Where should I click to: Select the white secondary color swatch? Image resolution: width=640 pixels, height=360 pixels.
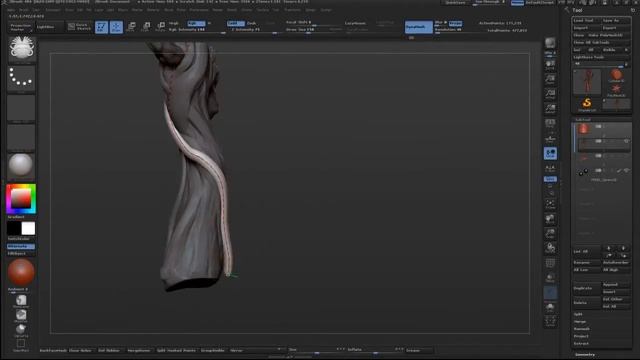(x=28, y=229)
